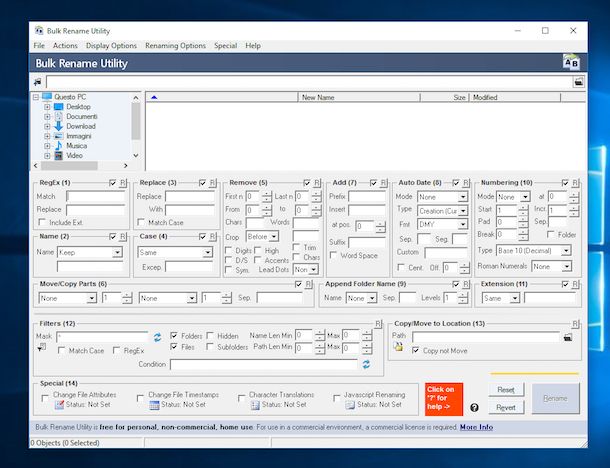Click the Revert button
Screen dimensions: 610x468
pos(506,407)
